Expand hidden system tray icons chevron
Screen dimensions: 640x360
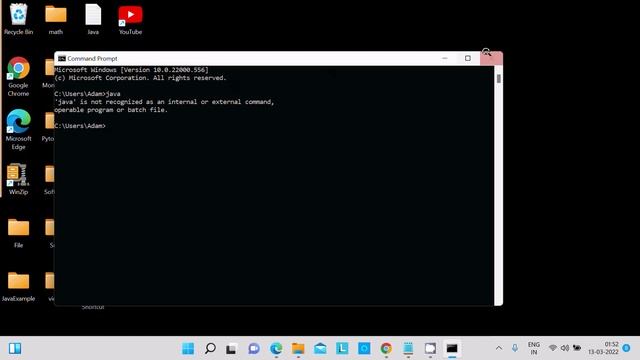499,348
